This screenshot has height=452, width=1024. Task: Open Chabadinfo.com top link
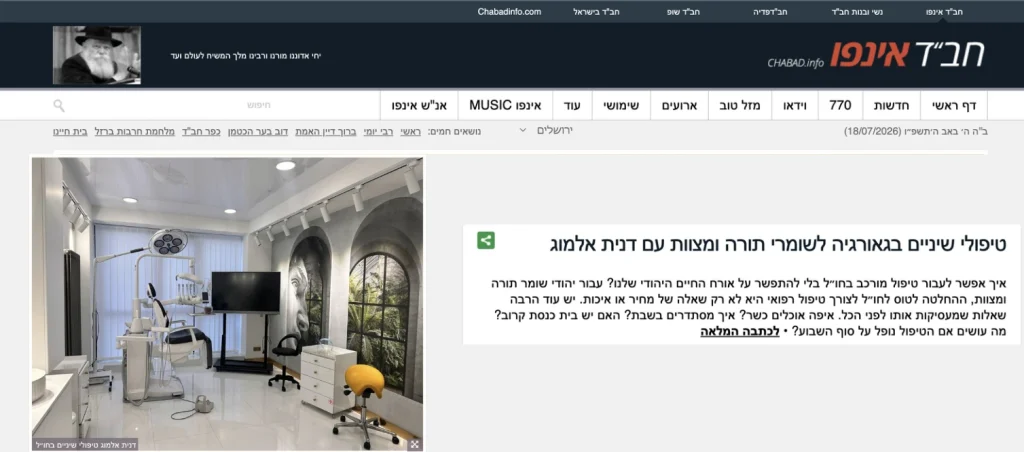(x=509, y=12)
